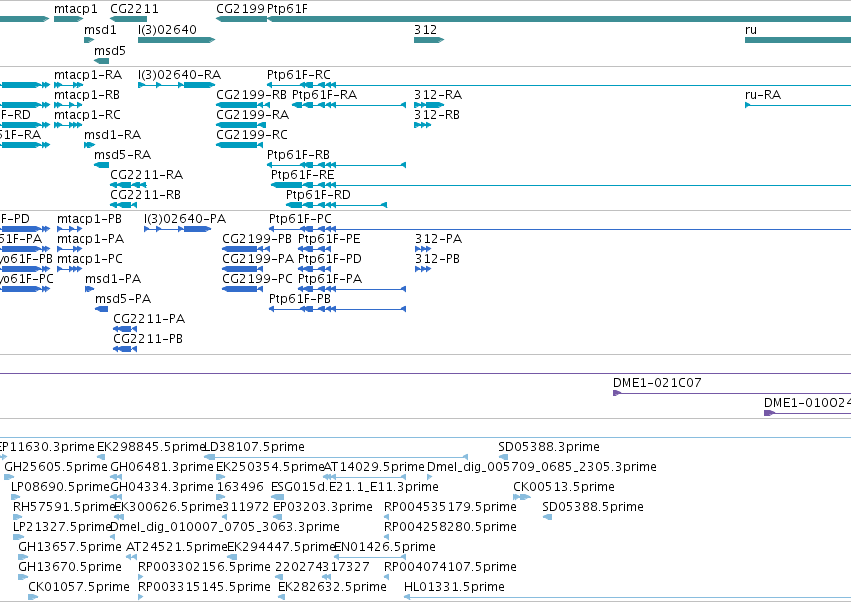Select the 'msd5-PA' protein label

123,299
